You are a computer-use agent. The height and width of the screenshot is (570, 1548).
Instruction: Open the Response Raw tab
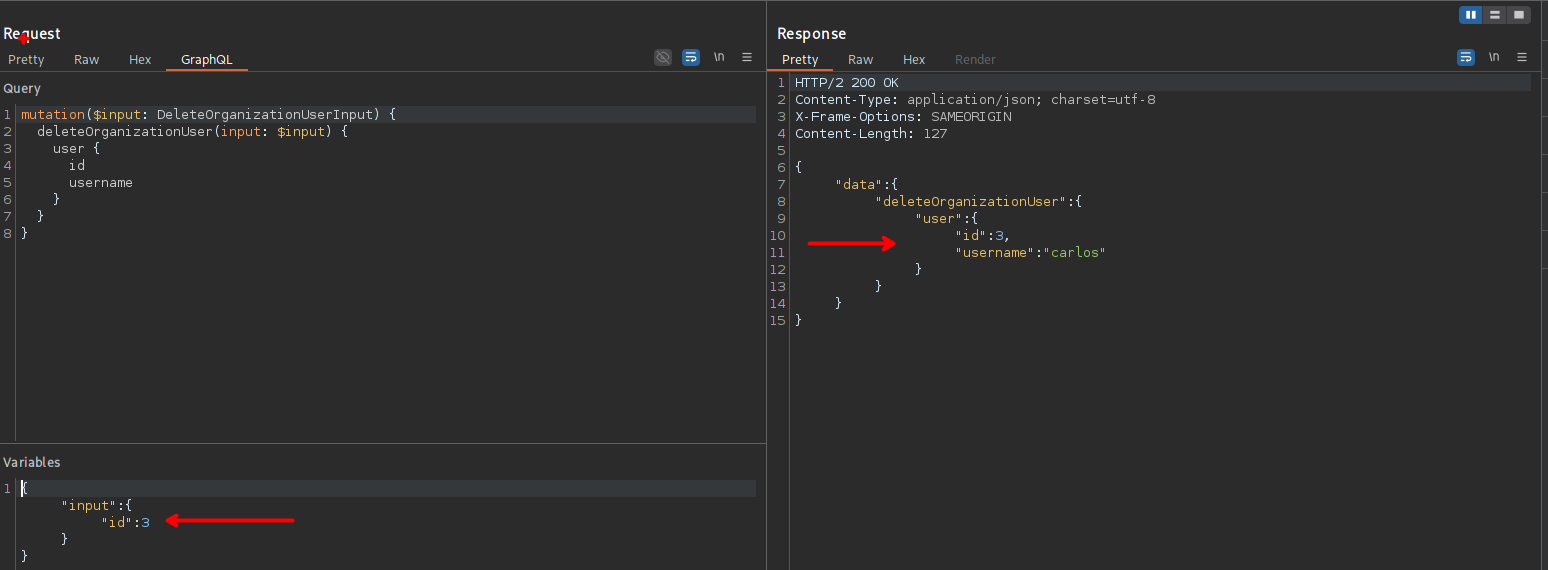pyautogui.click(x=860, y=60)
